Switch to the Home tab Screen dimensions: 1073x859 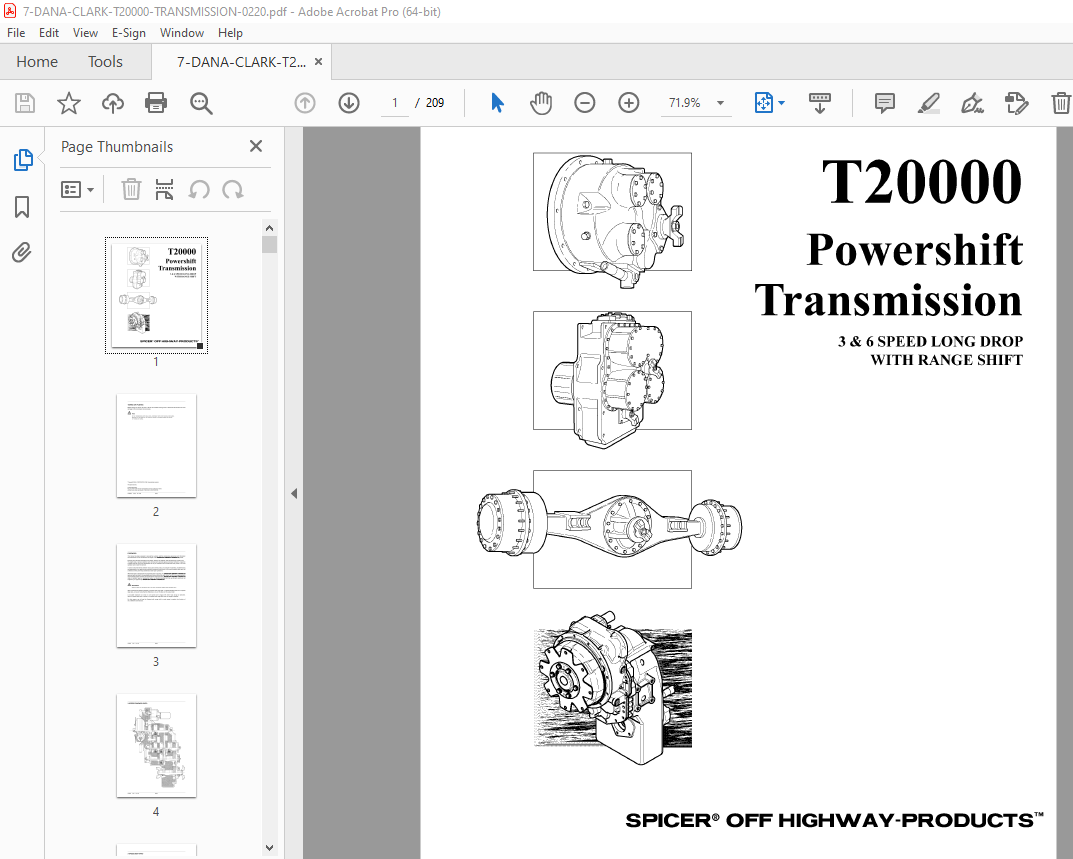37,62
